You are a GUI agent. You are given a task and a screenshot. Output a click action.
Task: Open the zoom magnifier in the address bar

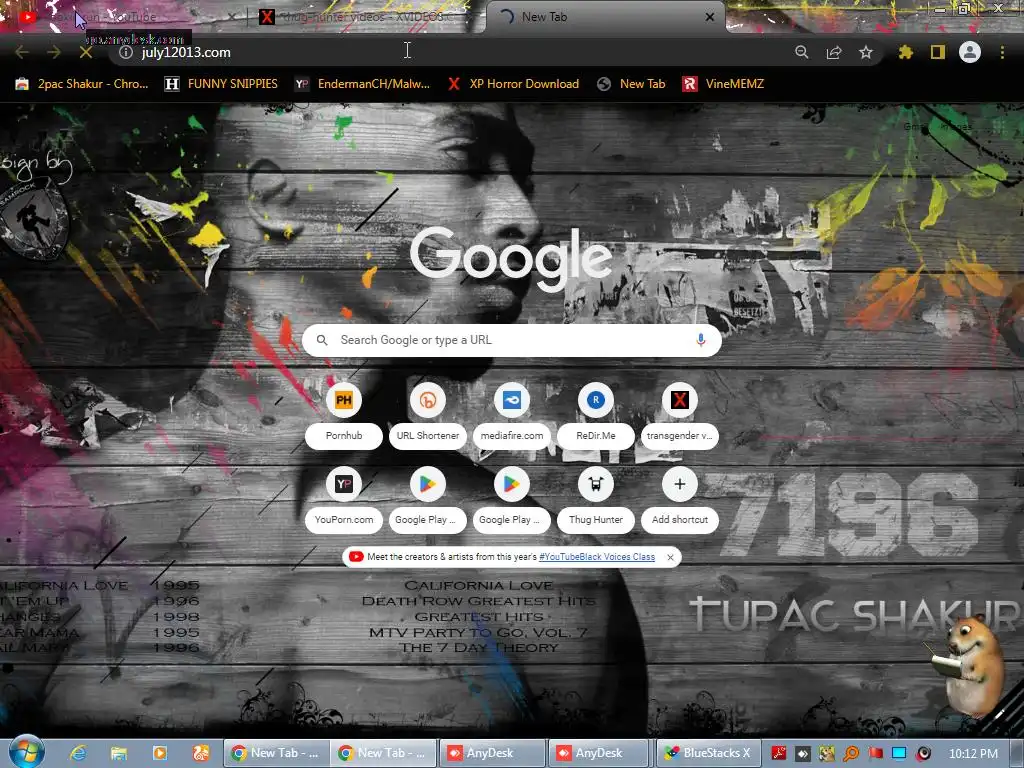(801, 52)
